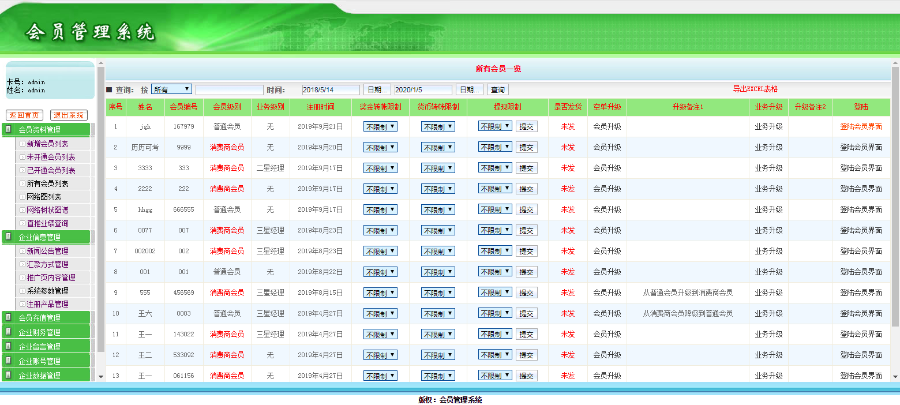The width and height of the screenshot is (900, 405).
Task: Click 会员升级 link in row 1
Action: point(607,127)
